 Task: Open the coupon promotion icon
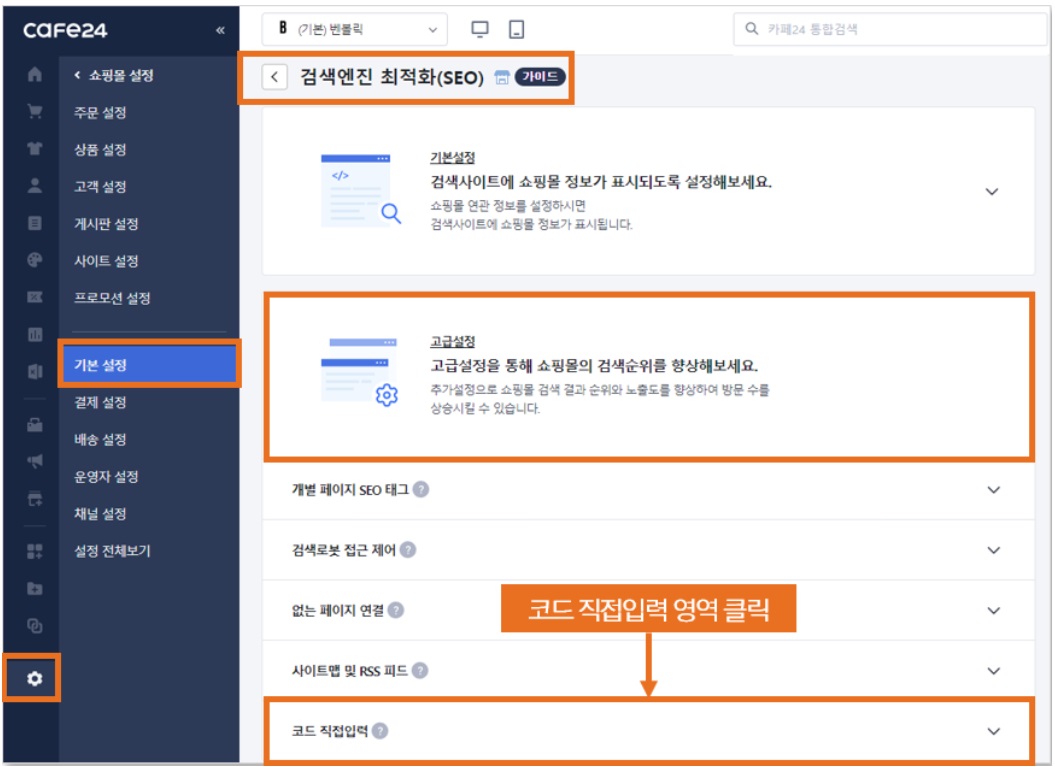click(35, 297)
